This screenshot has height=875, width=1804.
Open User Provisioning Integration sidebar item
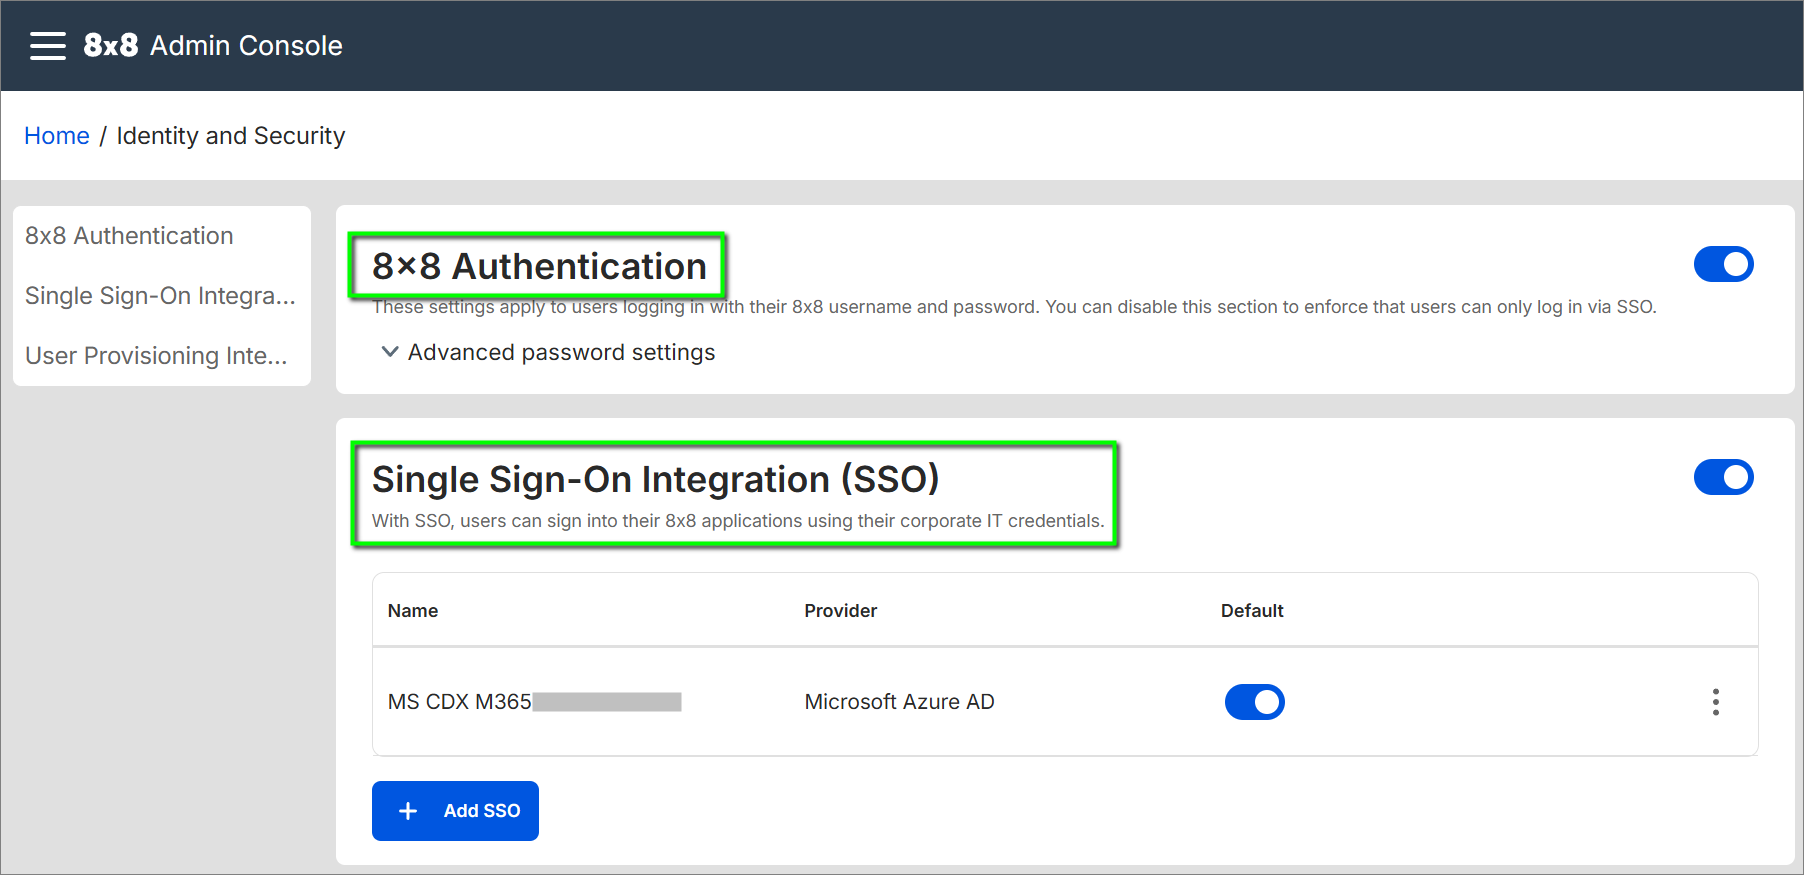pos(156,356)
